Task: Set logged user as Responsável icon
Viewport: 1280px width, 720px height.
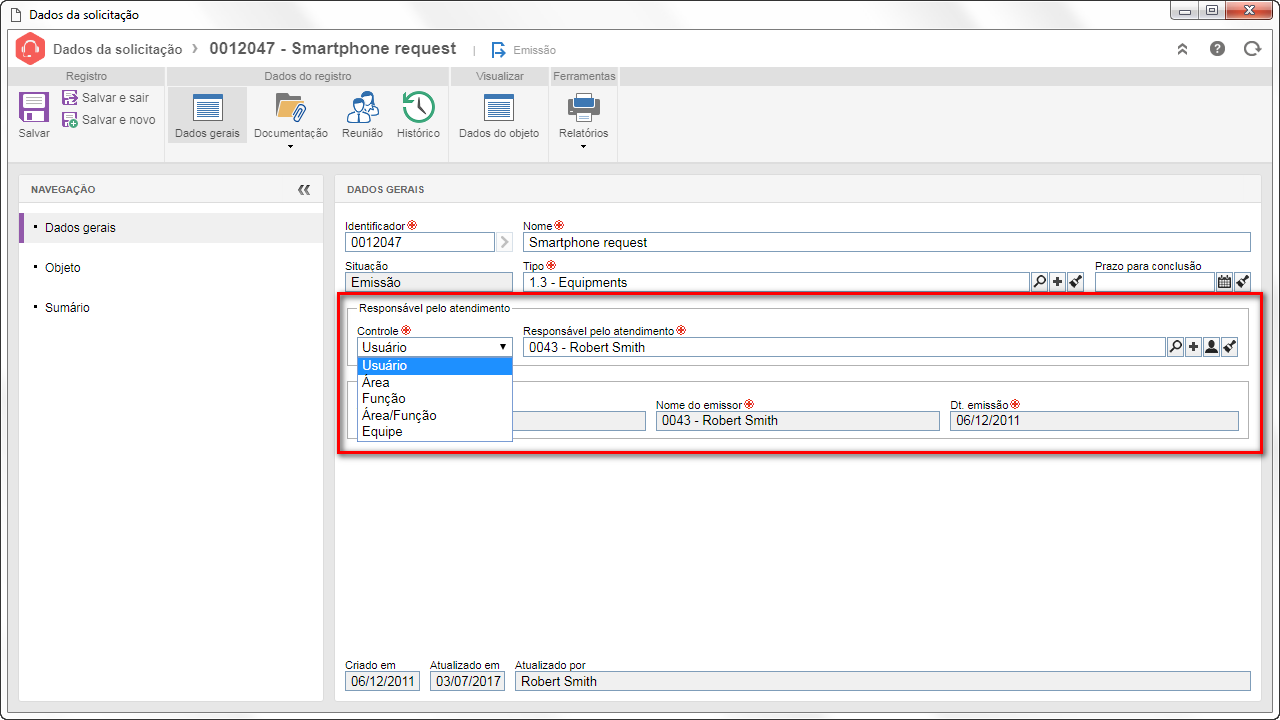Action: coord(1211,347)
